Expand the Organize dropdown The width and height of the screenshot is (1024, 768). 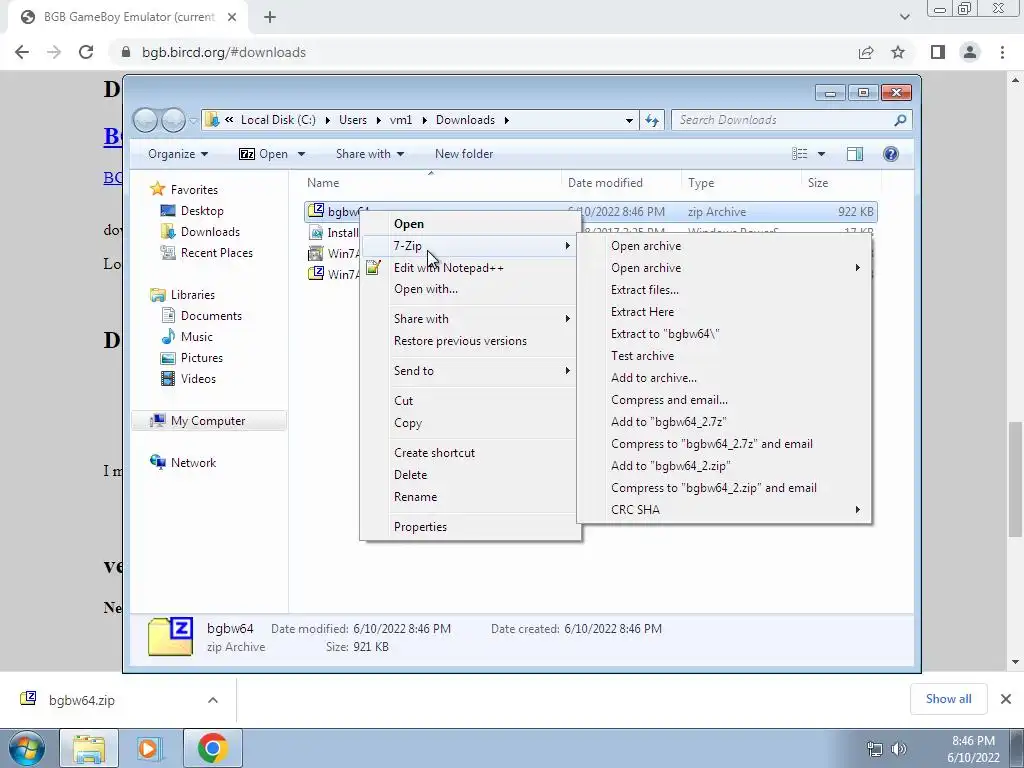click(178, 154)
